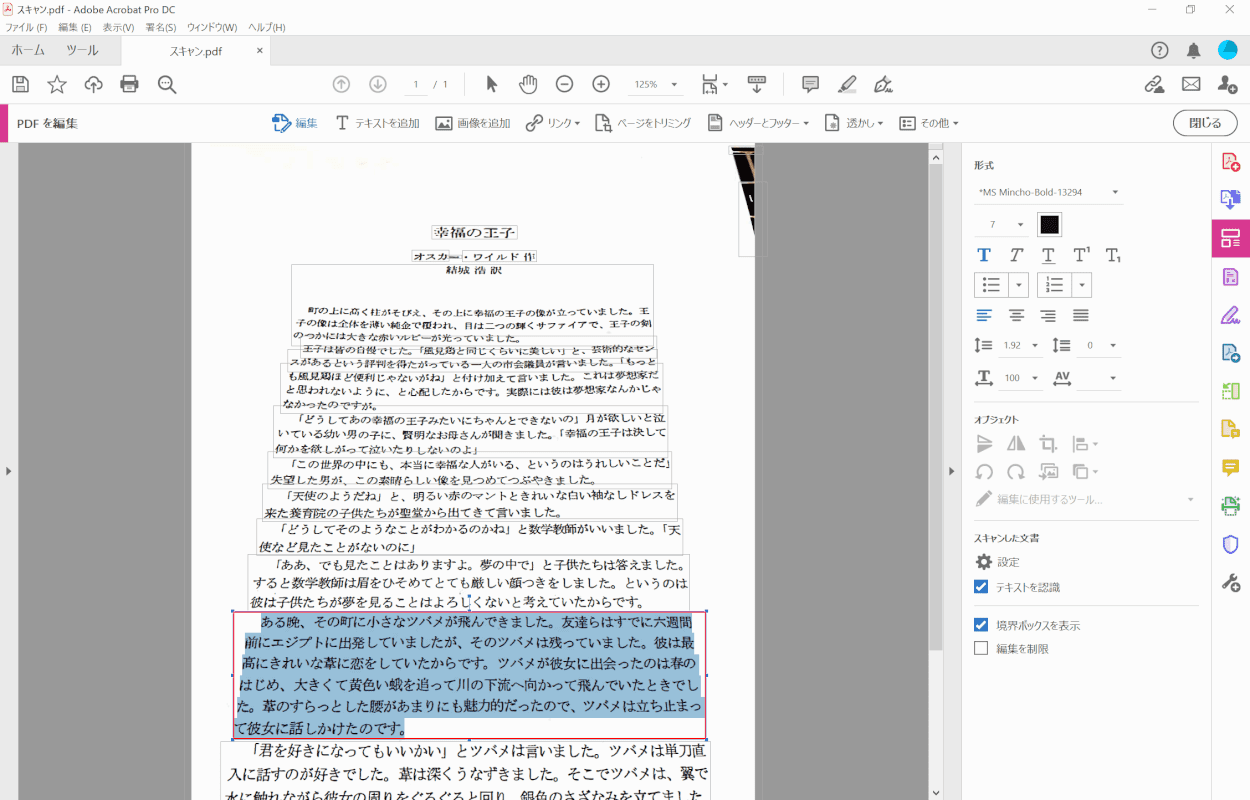Click the Zoom out minus icon
Screen dimensions: 1250x800
[x=564, y=84]
